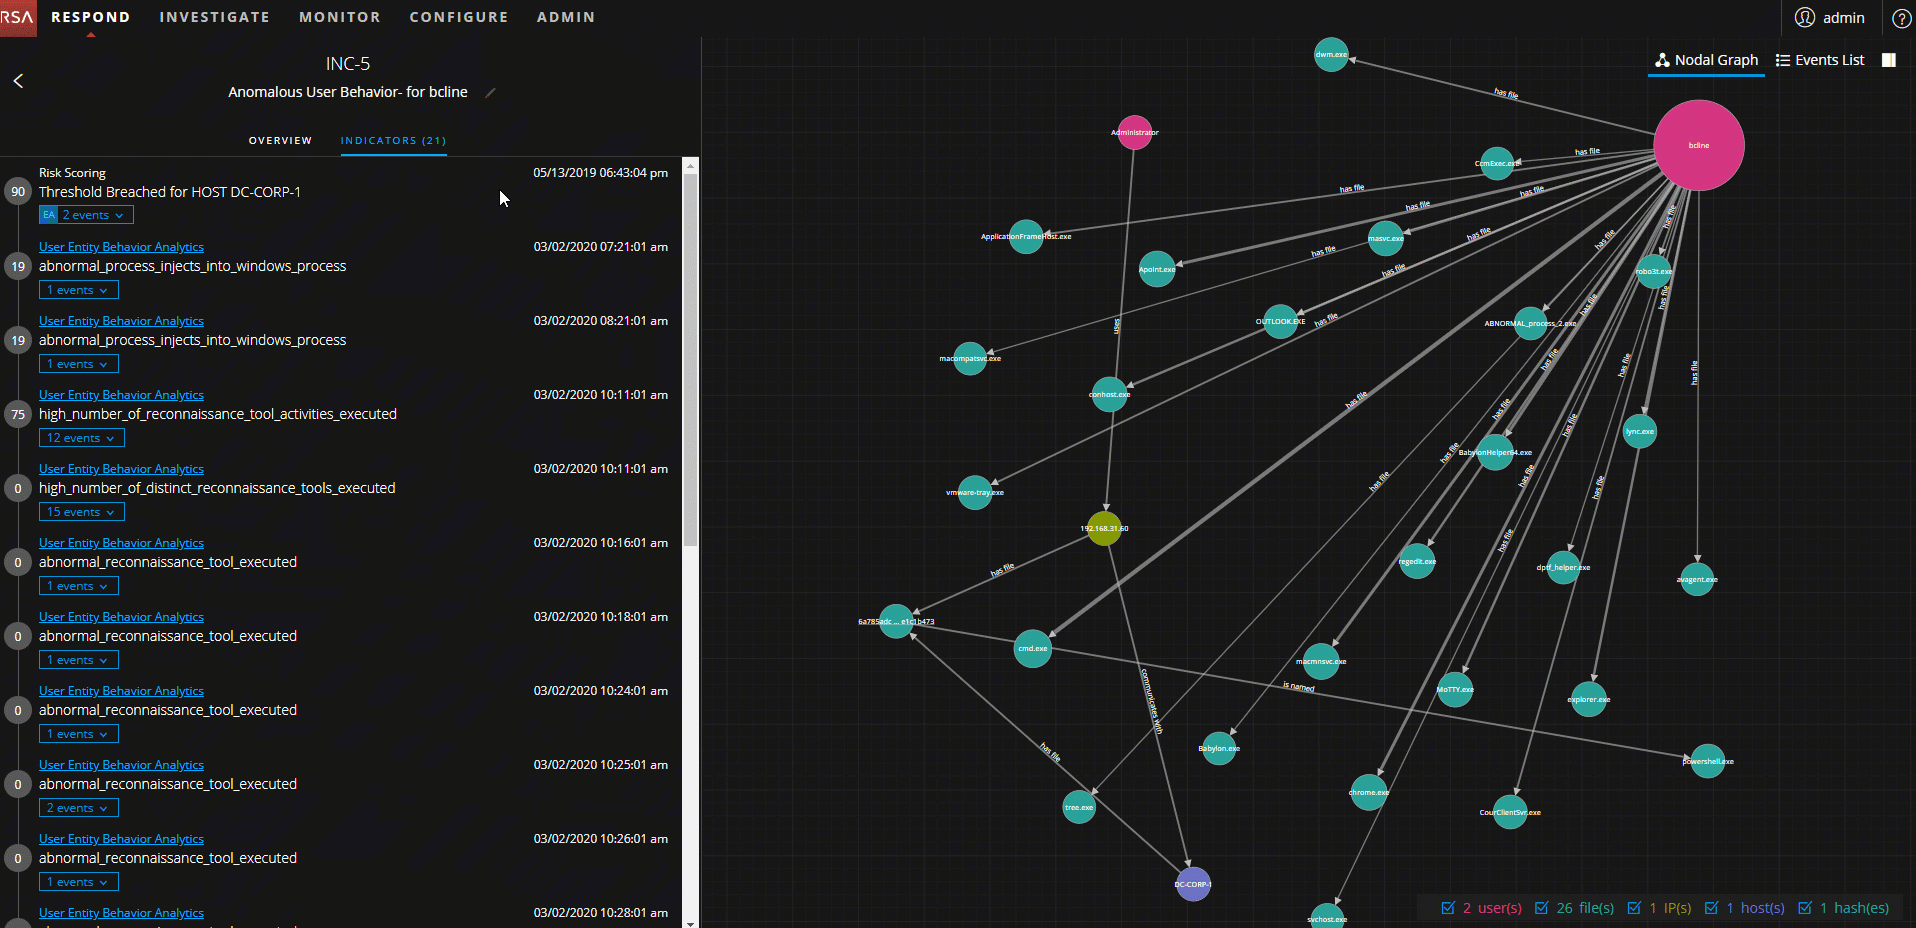This screenshot has width=1916, height=928.
Task: Select the Apoint.exe file node
Action: 1157,269
